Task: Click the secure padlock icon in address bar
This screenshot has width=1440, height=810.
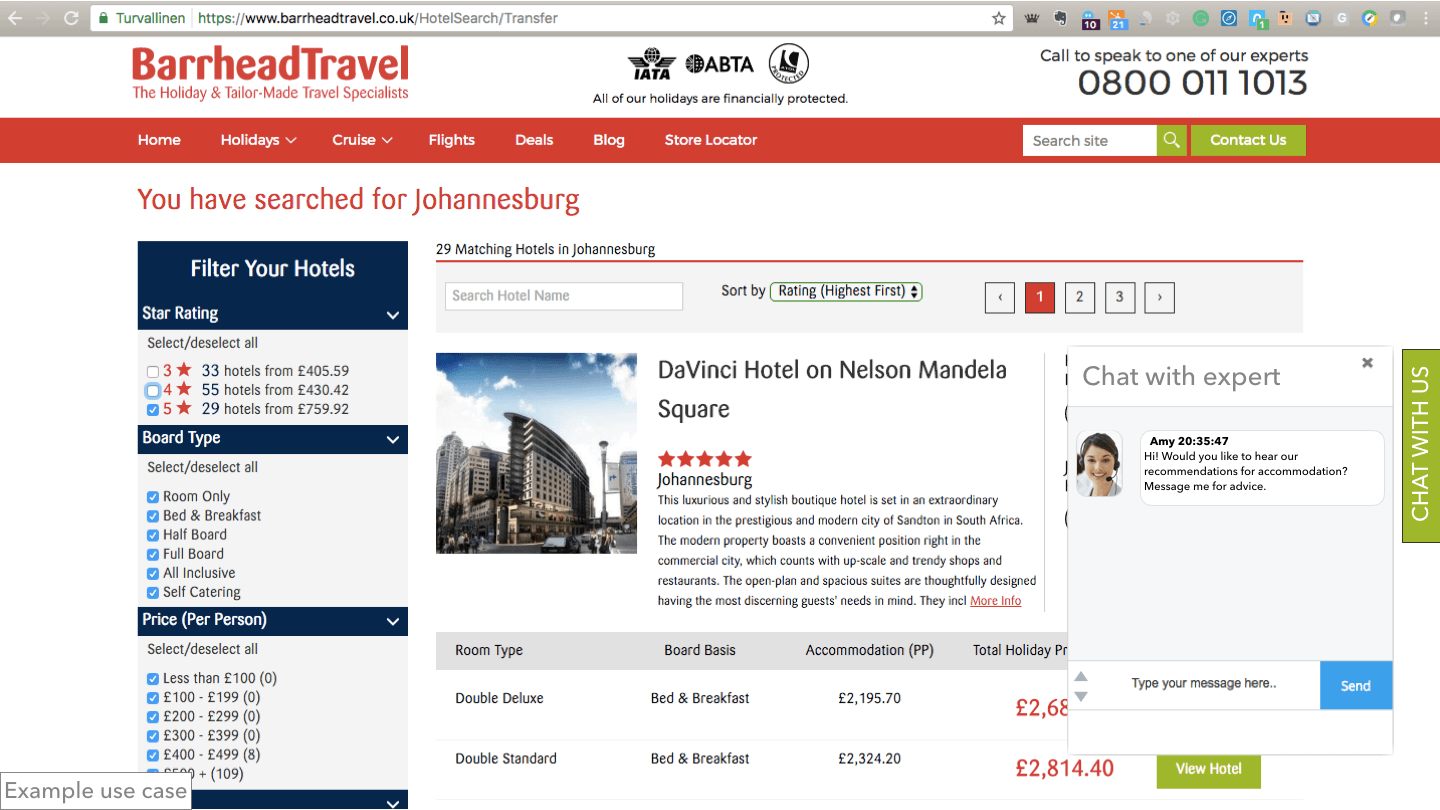Action: [x=102, y=18]
